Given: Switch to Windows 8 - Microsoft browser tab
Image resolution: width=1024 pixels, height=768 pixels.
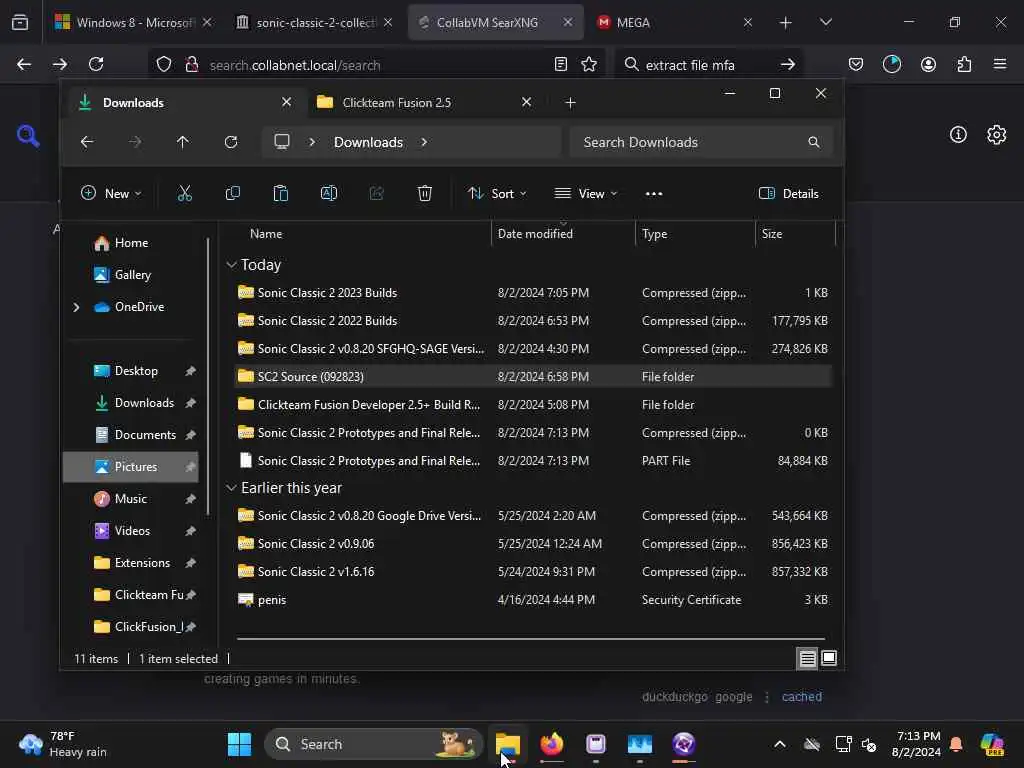Looking at the screenshot, I should pyautogui.click(x=133, y=22).
